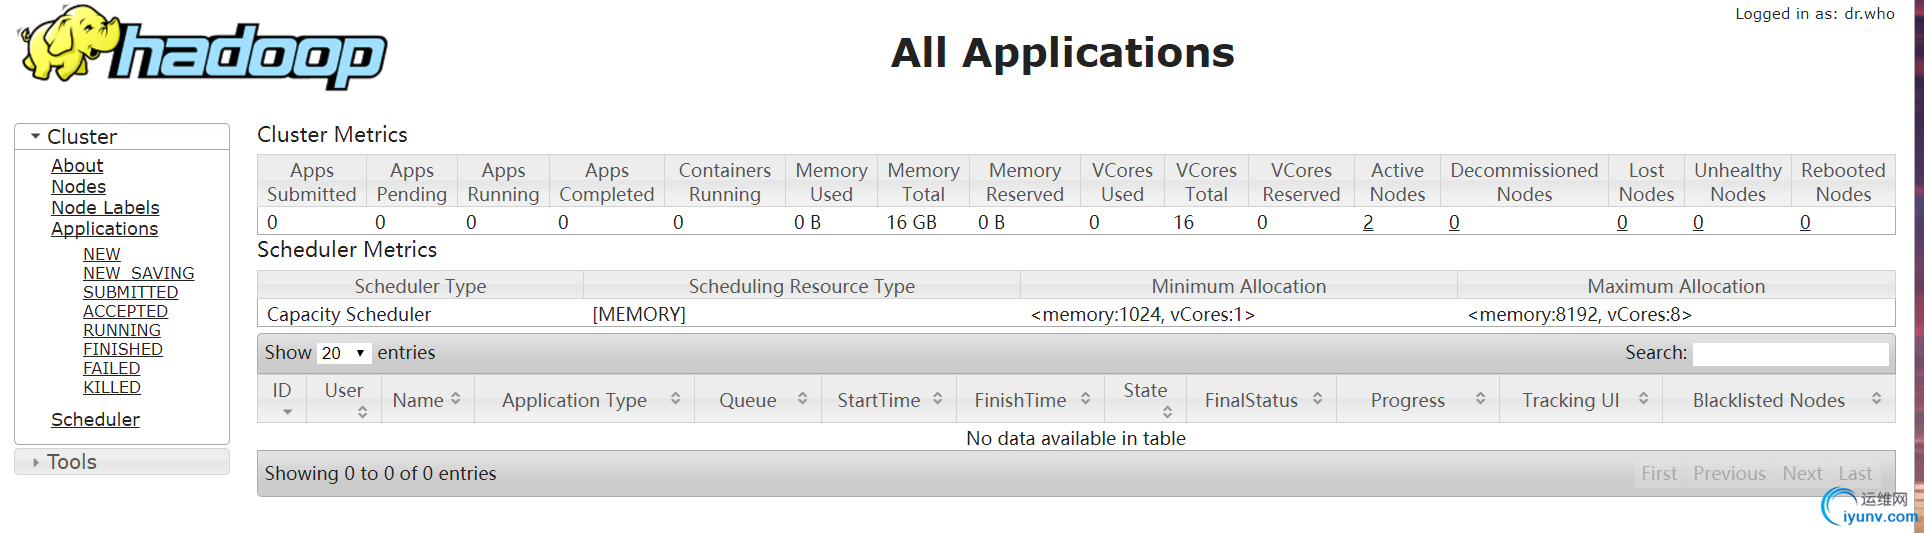This screenshot has width=1924, height=533.
Task: Click the Hadoop elephant logo
Action: point(202,48)
